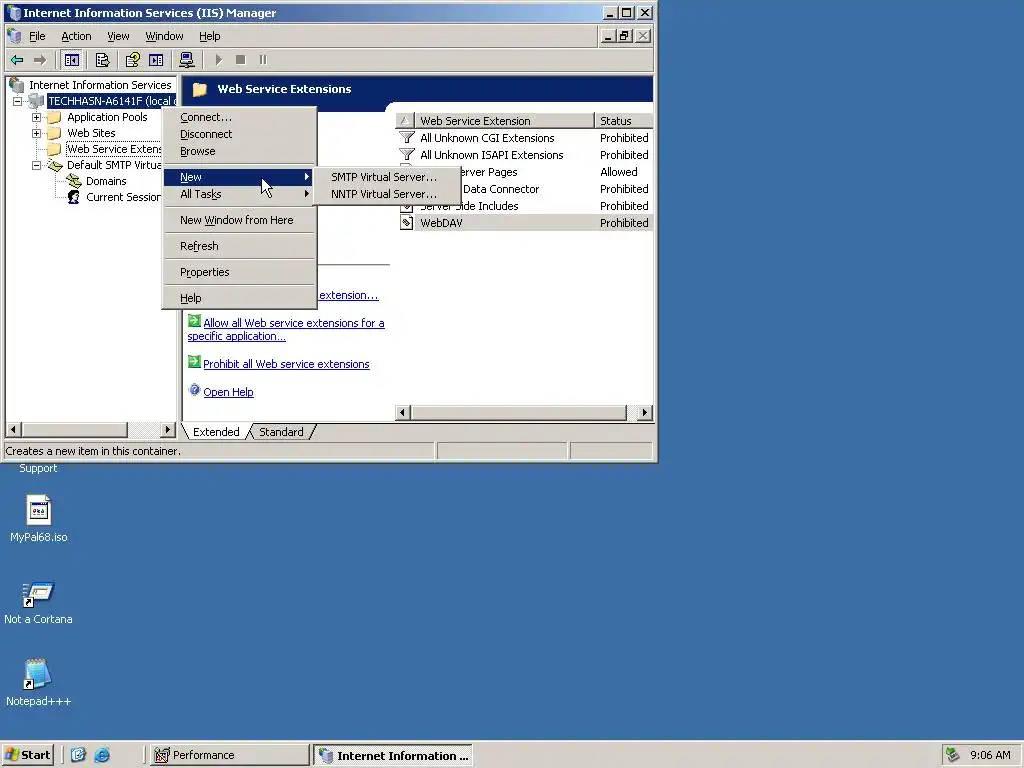1024x768 pixels.
Task: Click the Show Desktop quick launch icon
Action: tap(78, 755)
